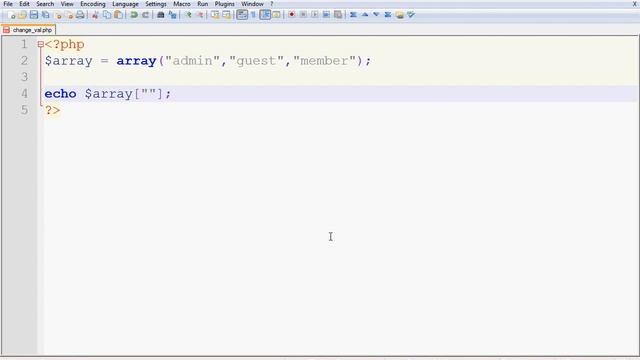The height and width of the screenshot is (360, 640).
Task: Click the yellow folder-like plugin icon
Action: (x=400, y=15)
